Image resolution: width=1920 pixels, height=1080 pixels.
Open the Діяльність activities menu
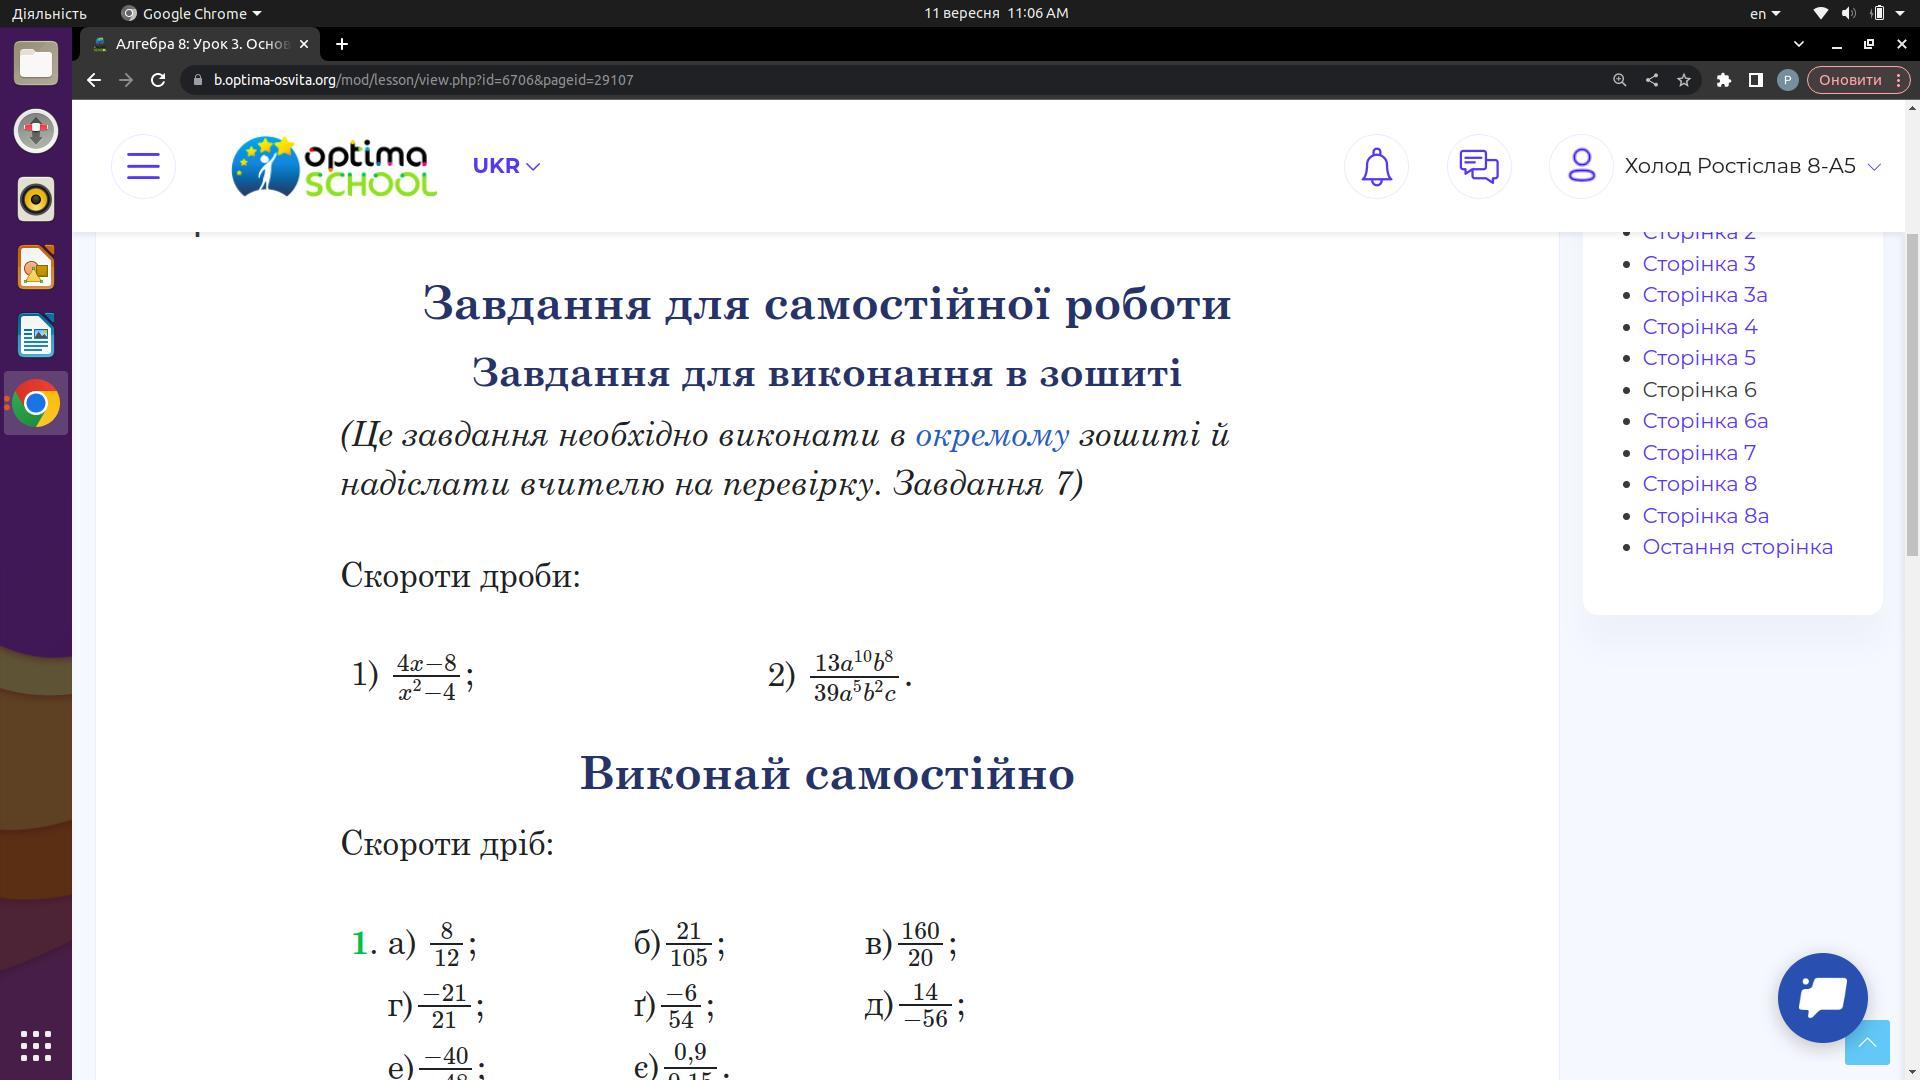pyautogui.click(x=48, y=13)
